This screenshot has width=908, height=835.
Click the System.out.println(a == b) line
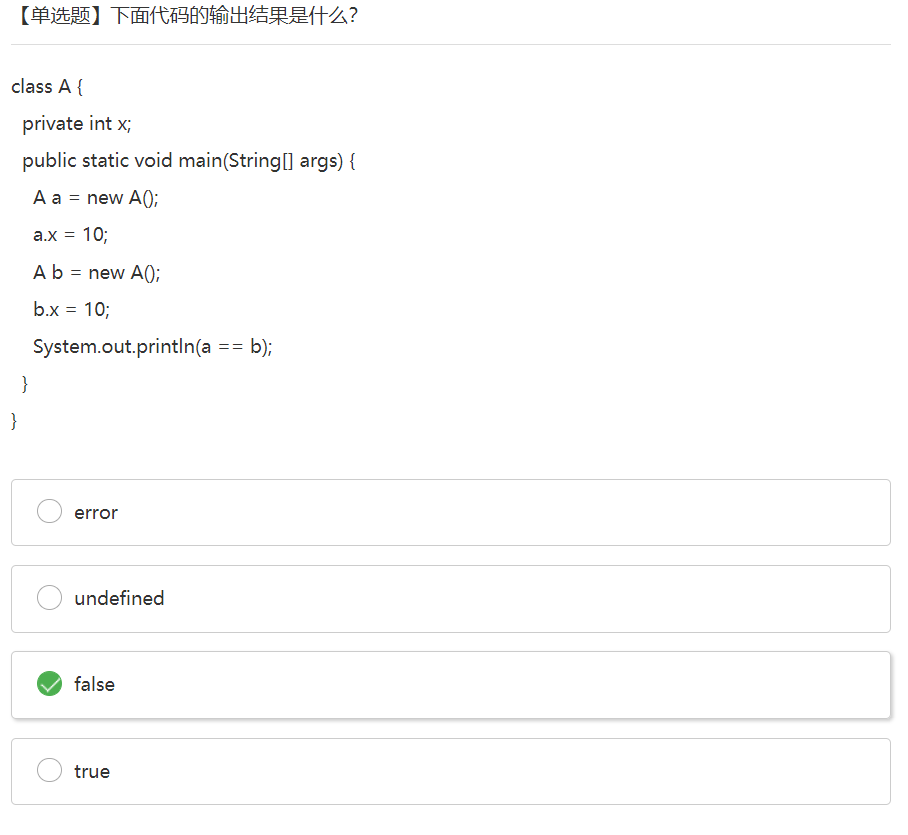[153, 347]
